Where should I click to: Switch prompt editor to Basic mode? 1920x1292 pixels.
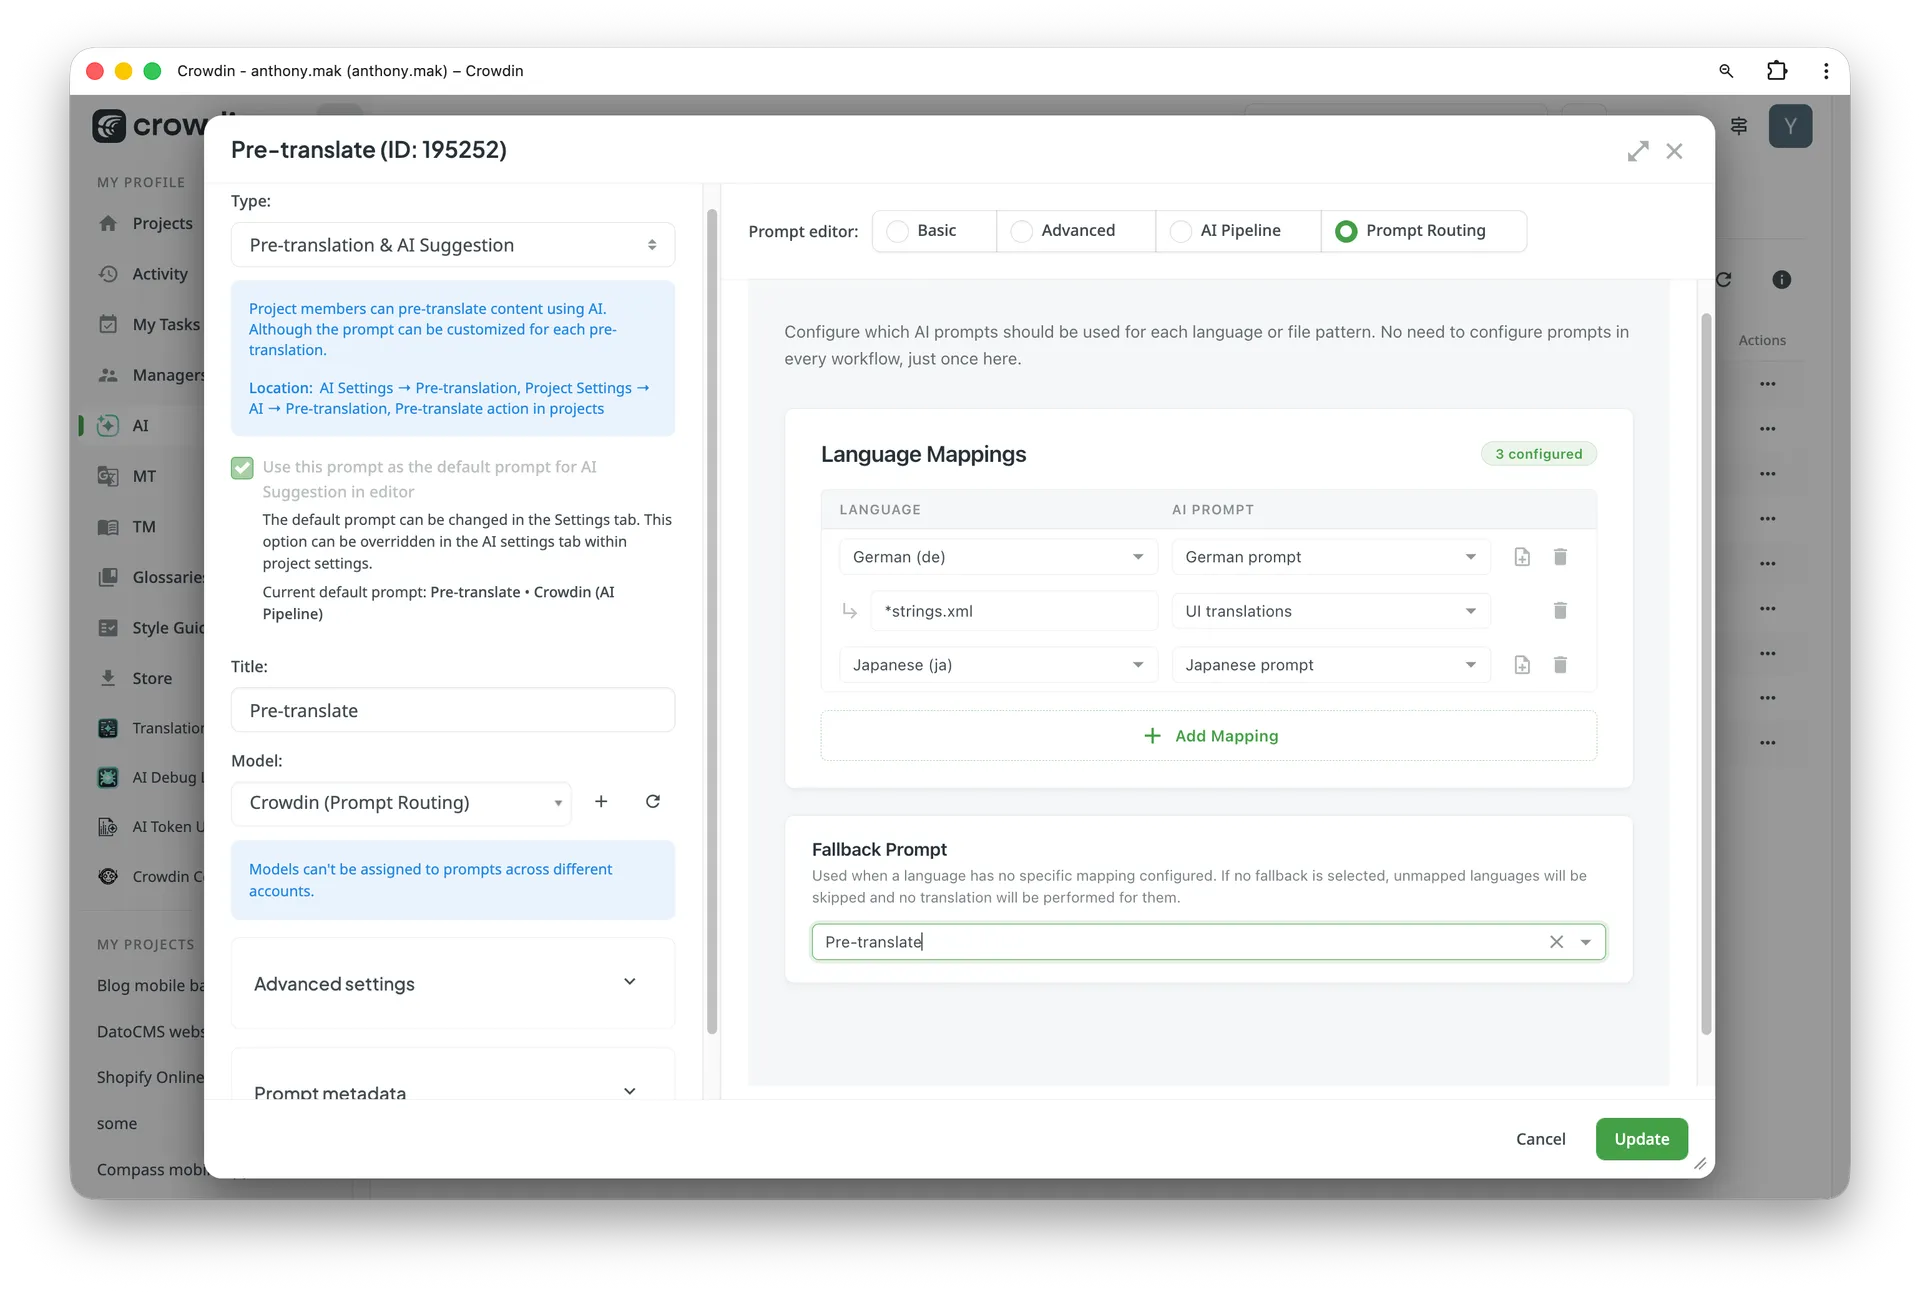click(932, 230)
